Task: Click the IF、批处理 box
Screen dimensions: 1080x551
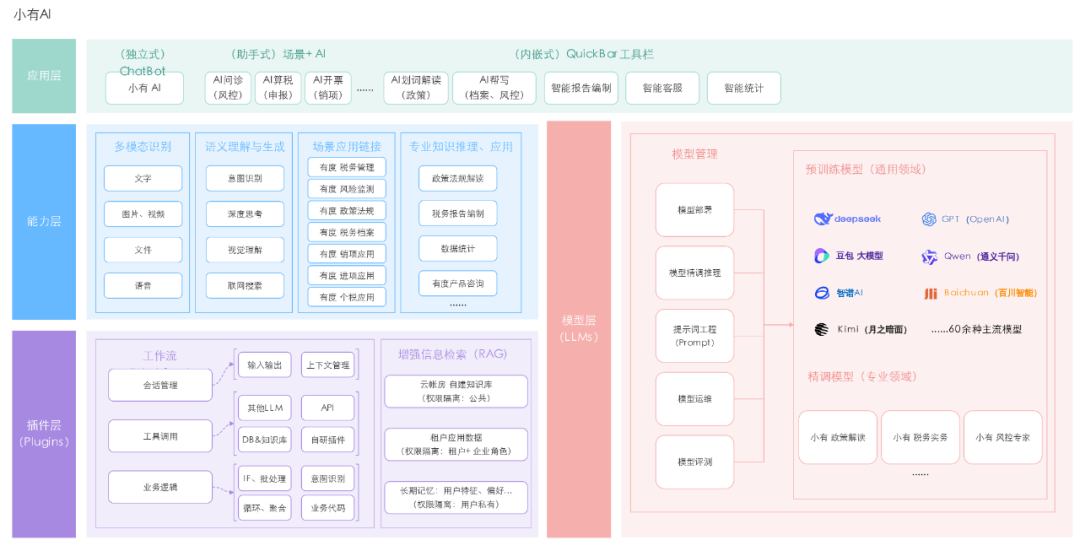Action: [265, 479]
